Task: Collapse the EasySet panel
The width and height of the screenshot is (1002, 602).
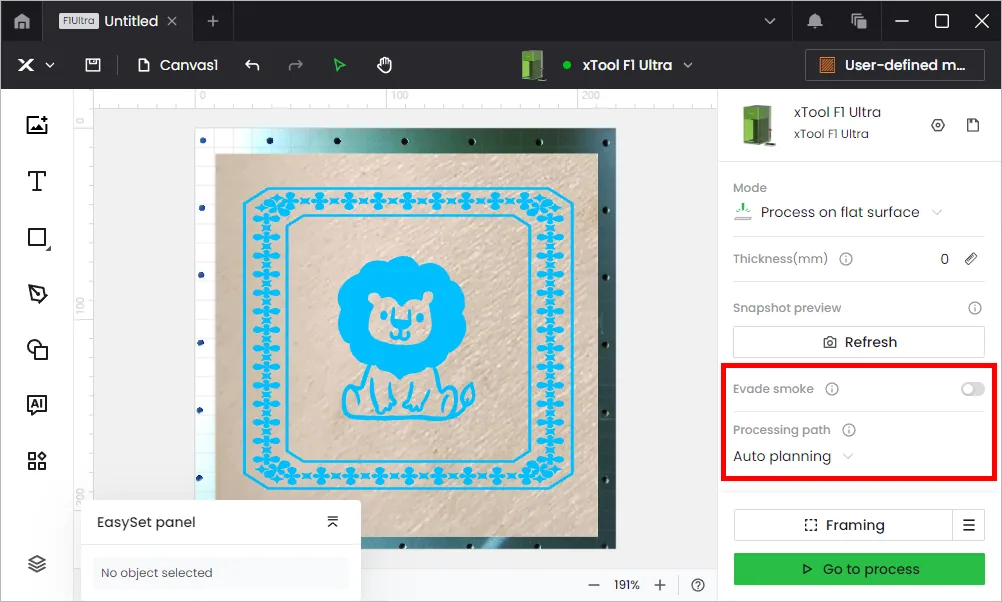Action: pyautogui.click(x=332, y=522)
